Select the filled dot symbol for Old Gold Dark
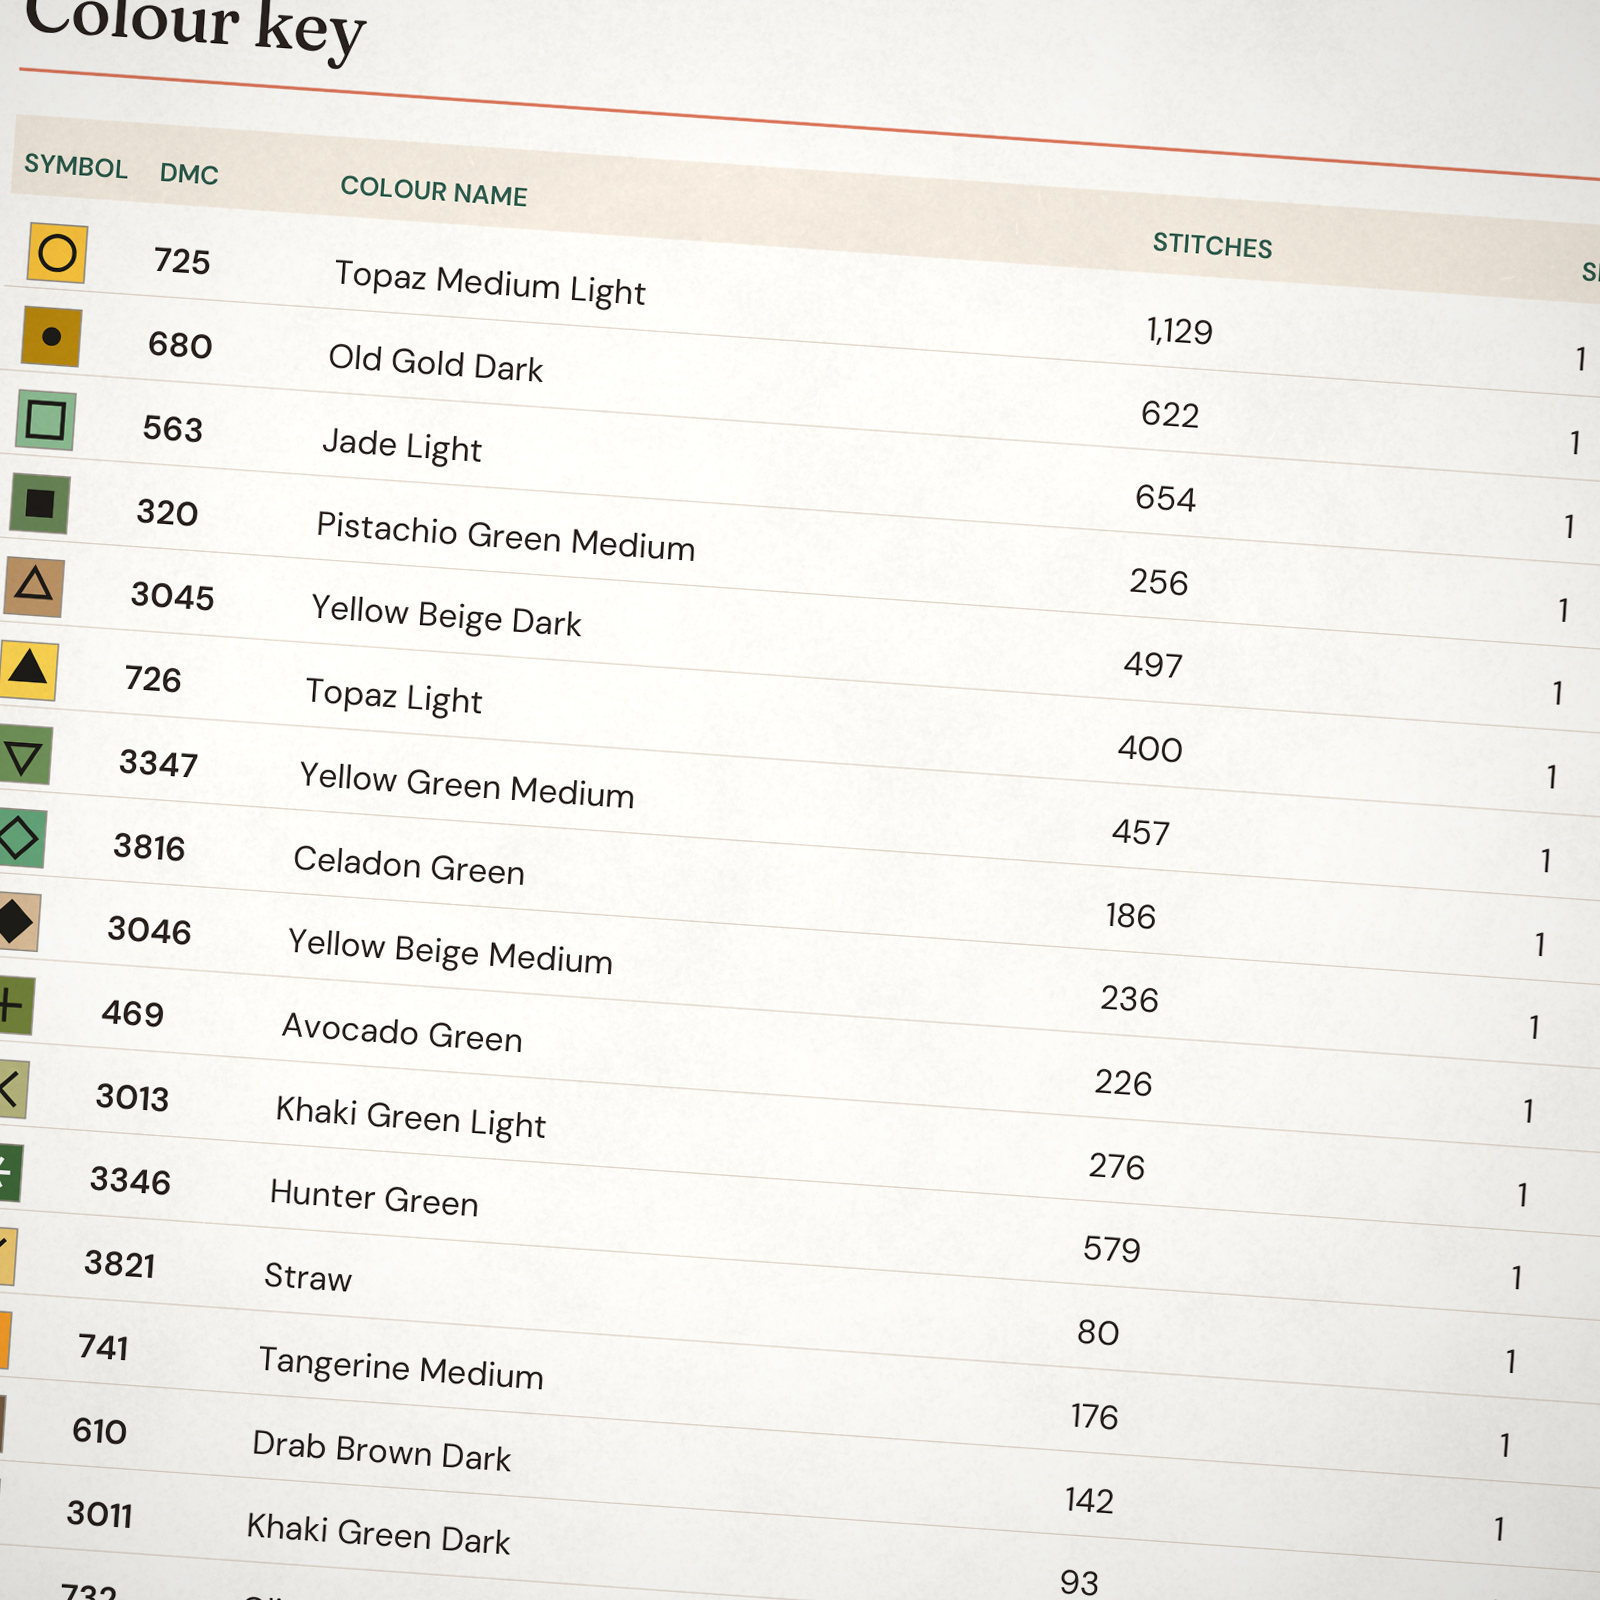The height and width of the screenshot is (1600, 1600). click(51, 336)
